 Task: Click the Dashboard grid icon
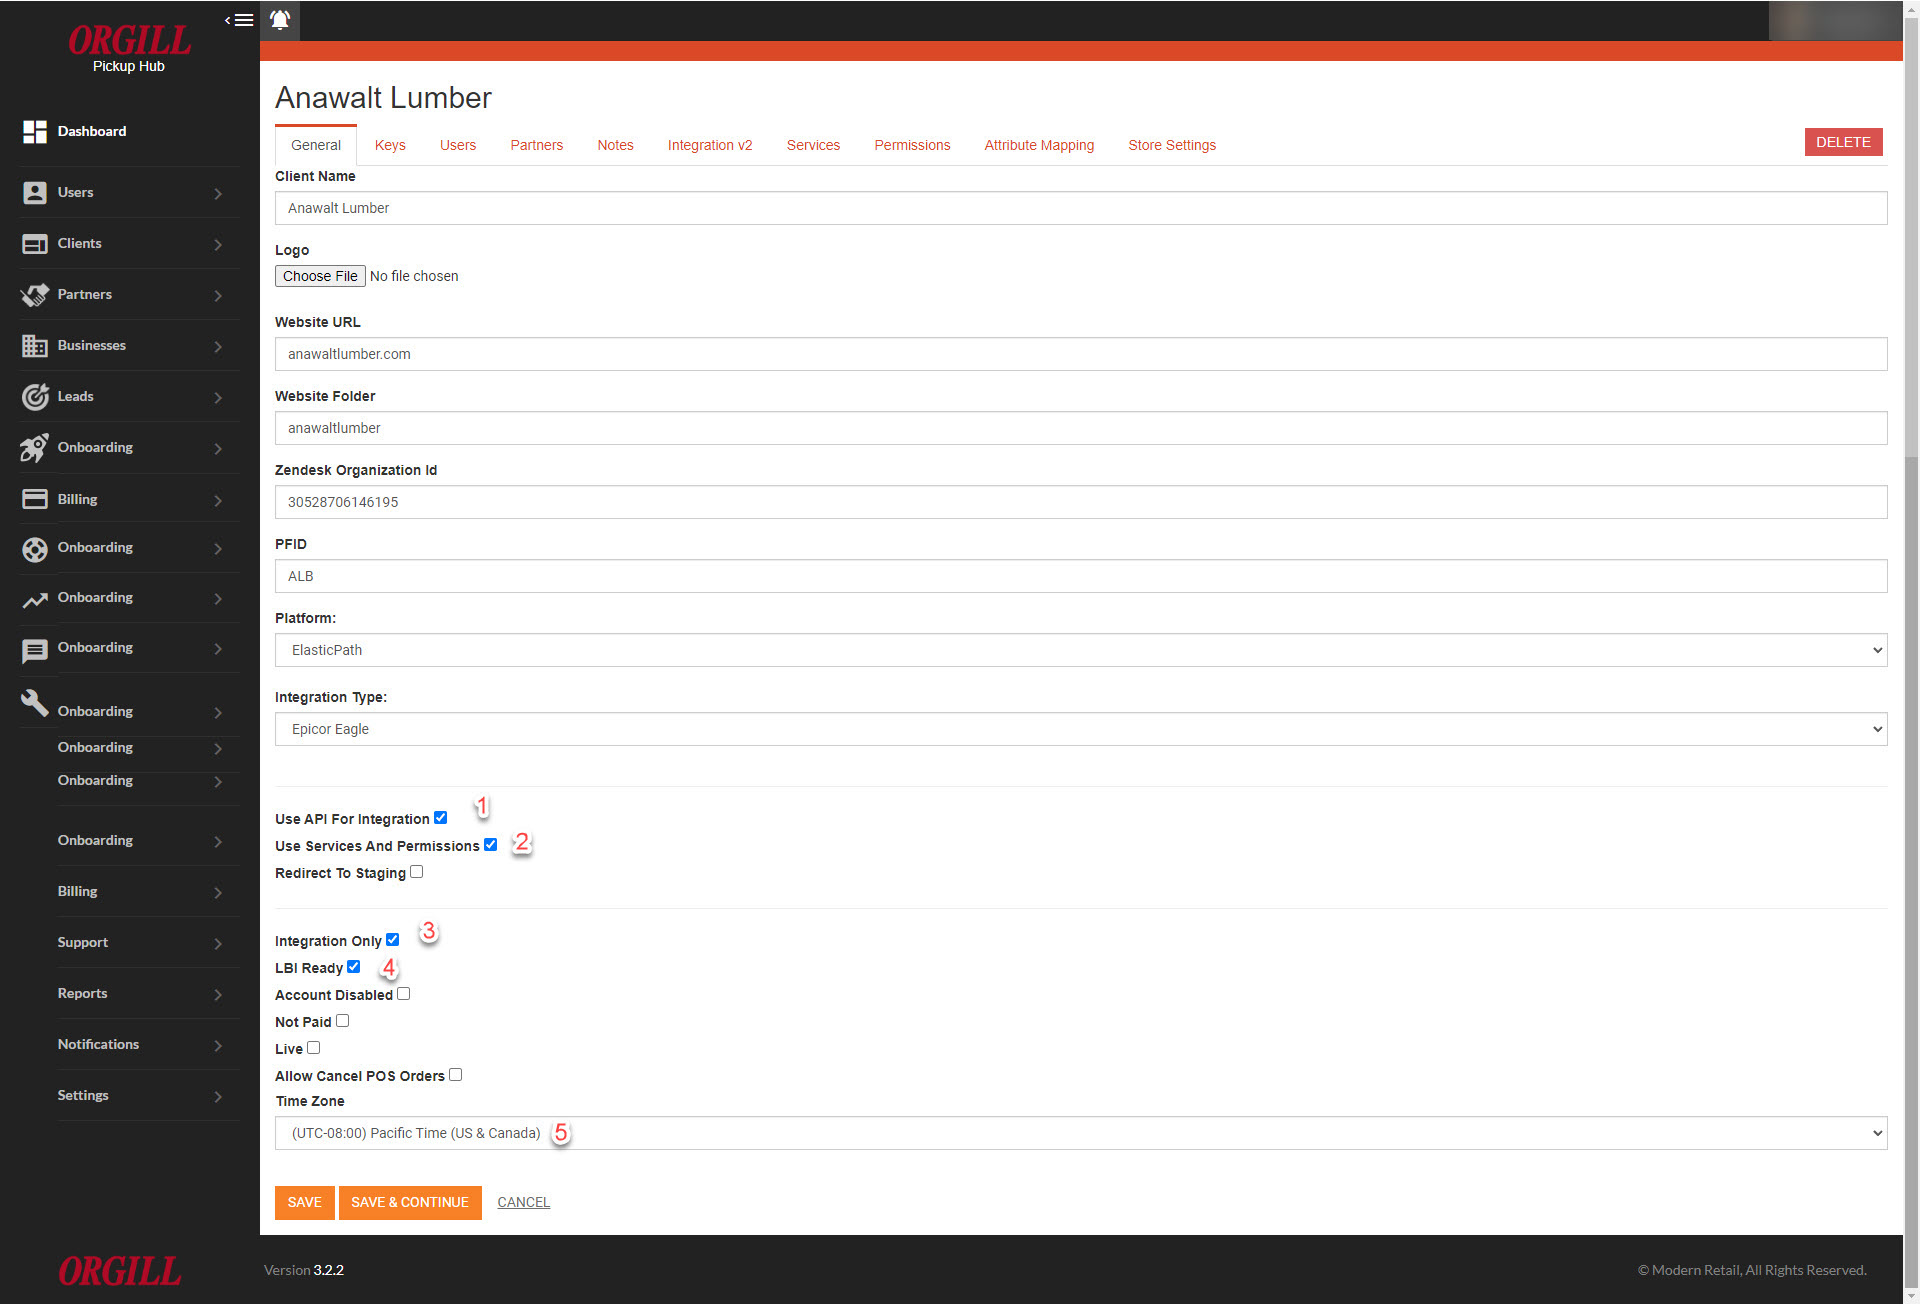[35, 131]
